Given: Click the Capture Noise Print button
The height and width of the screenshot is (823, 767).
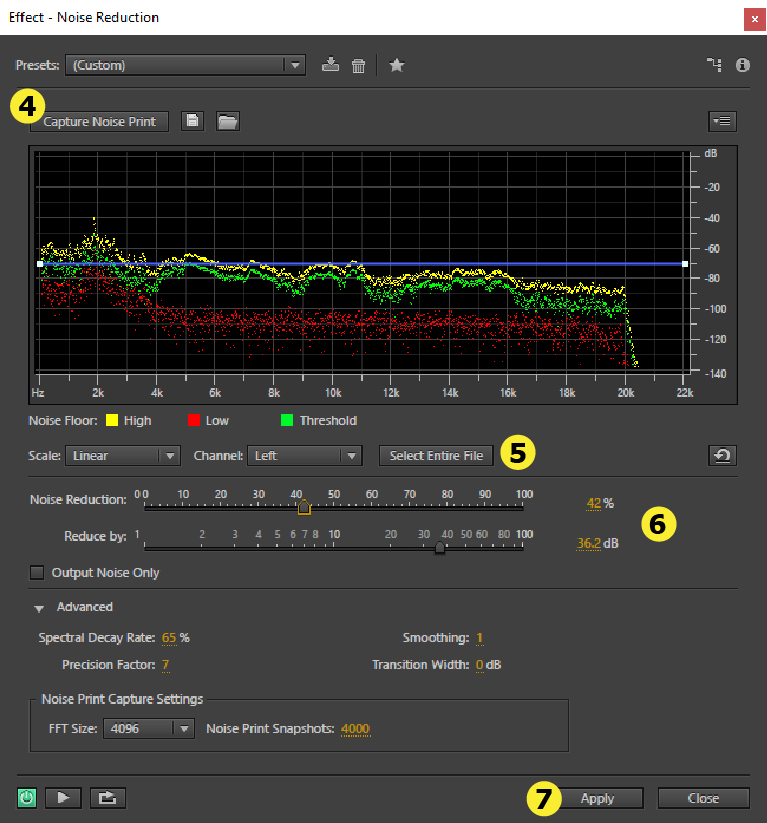Looking at the screenshot, I should pos(99,121).
